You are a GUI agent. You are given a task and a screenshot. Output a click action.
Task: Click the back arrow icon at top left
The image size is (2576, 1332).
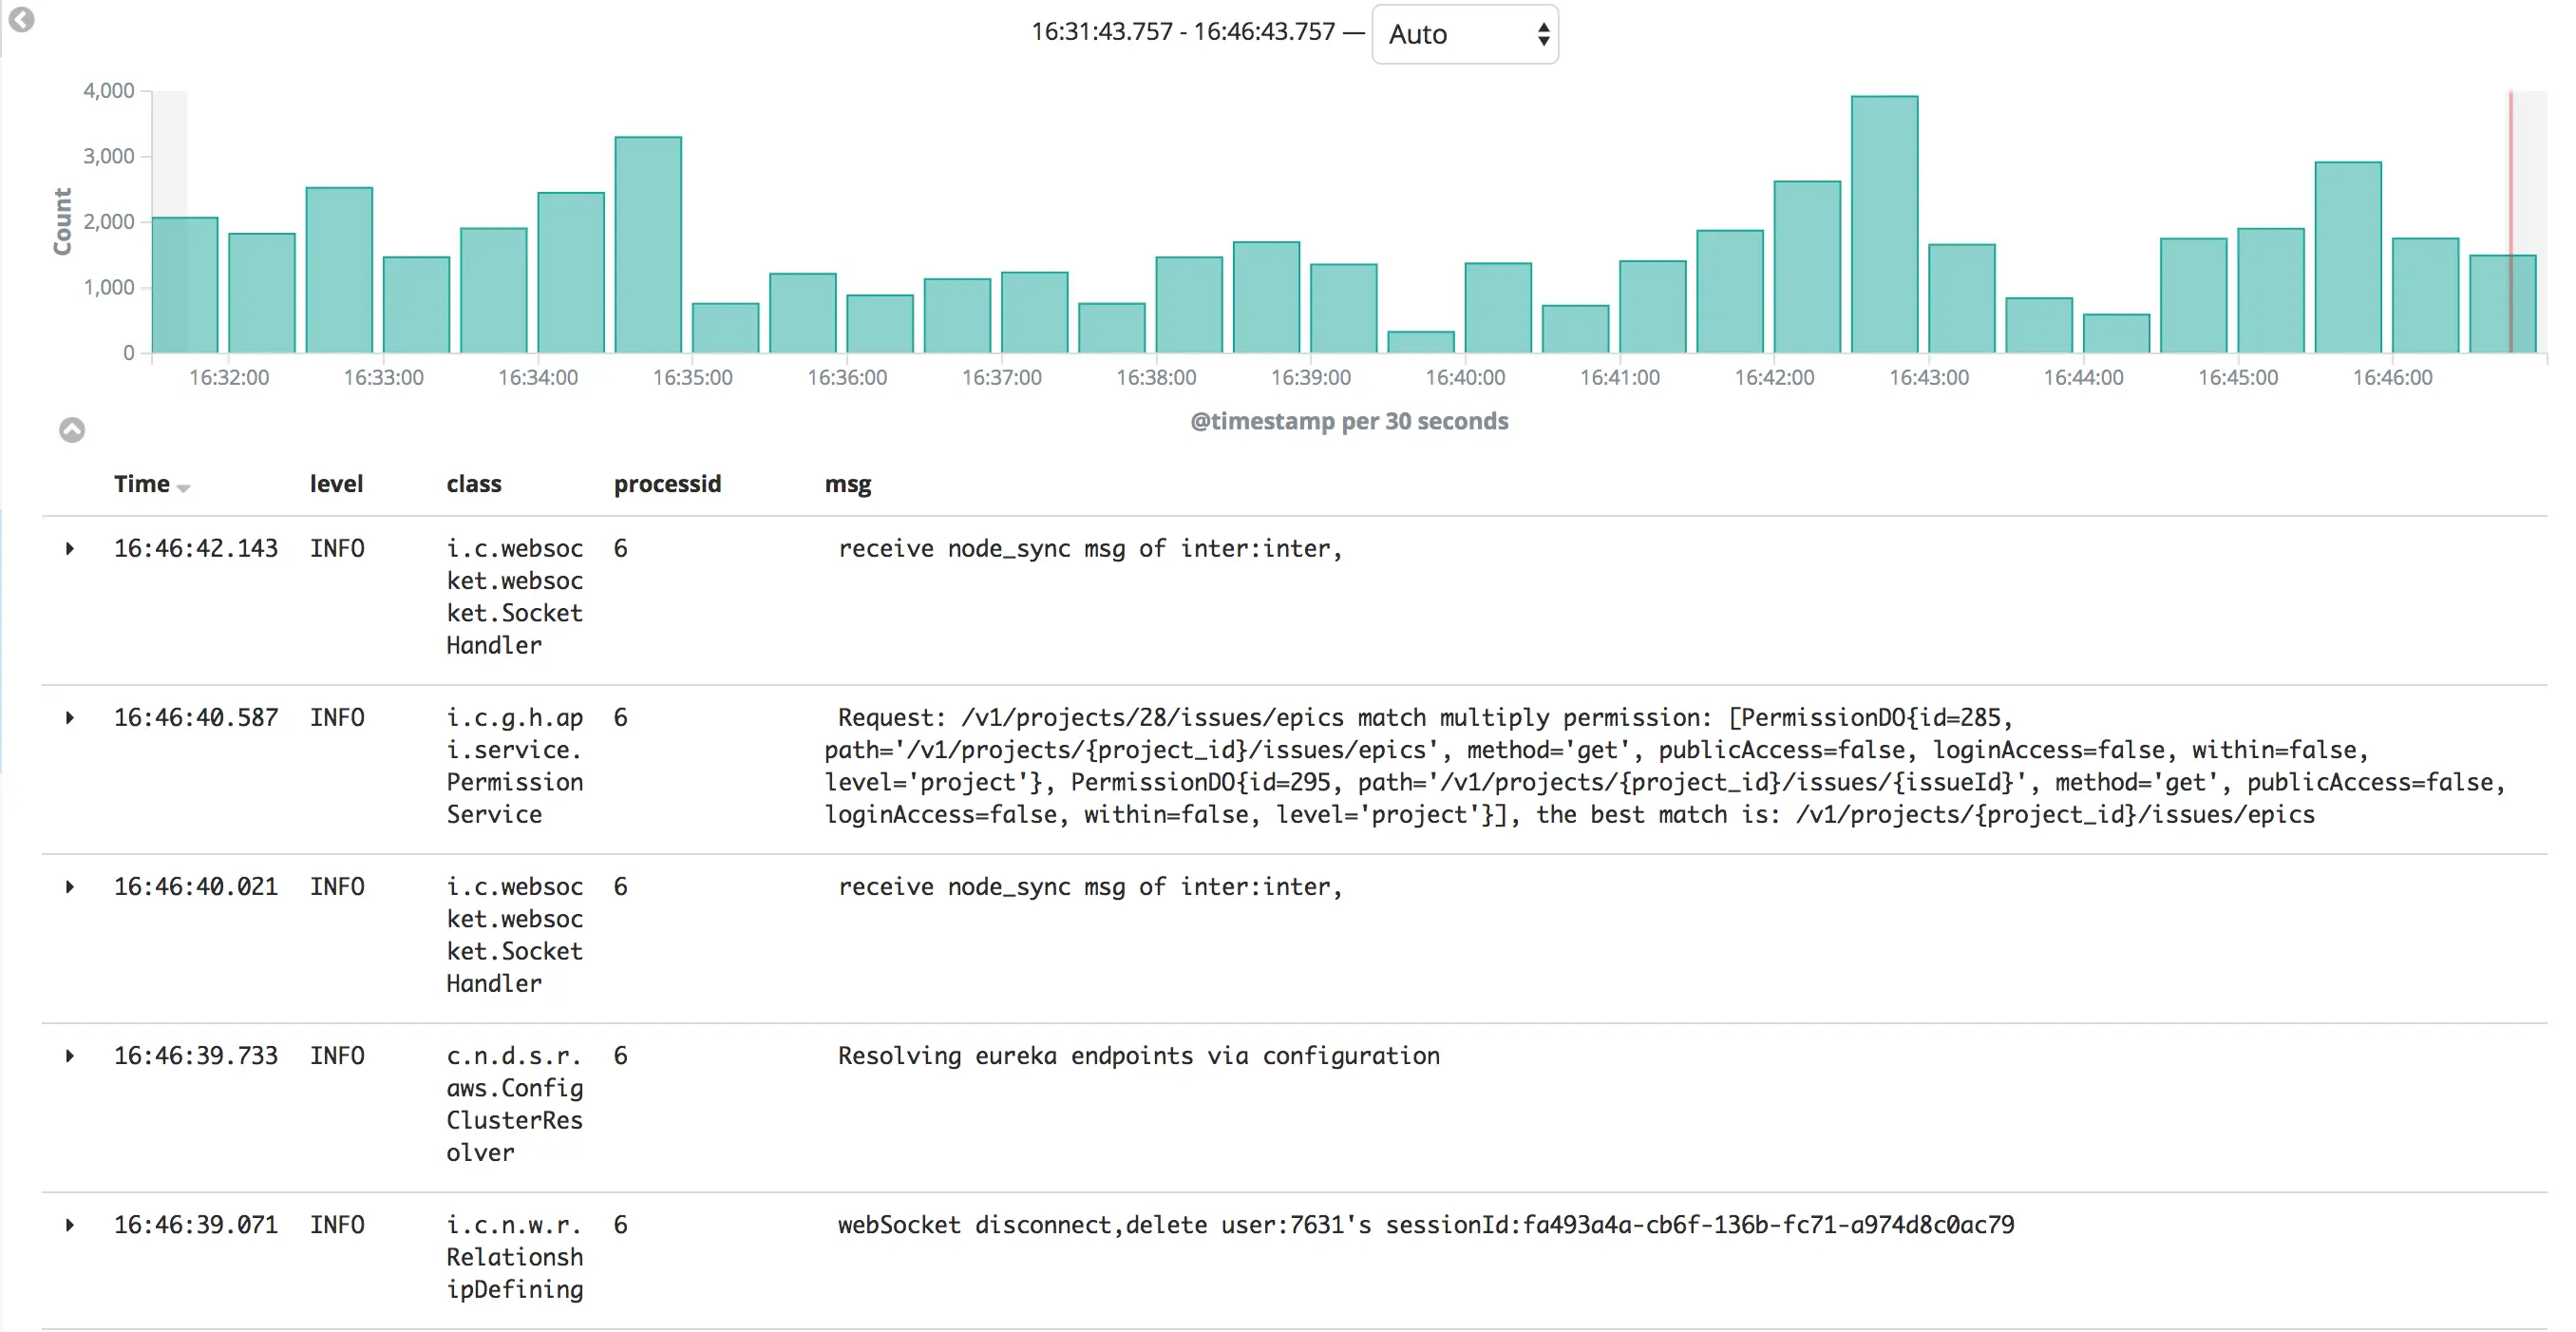[x=21, y=19]
